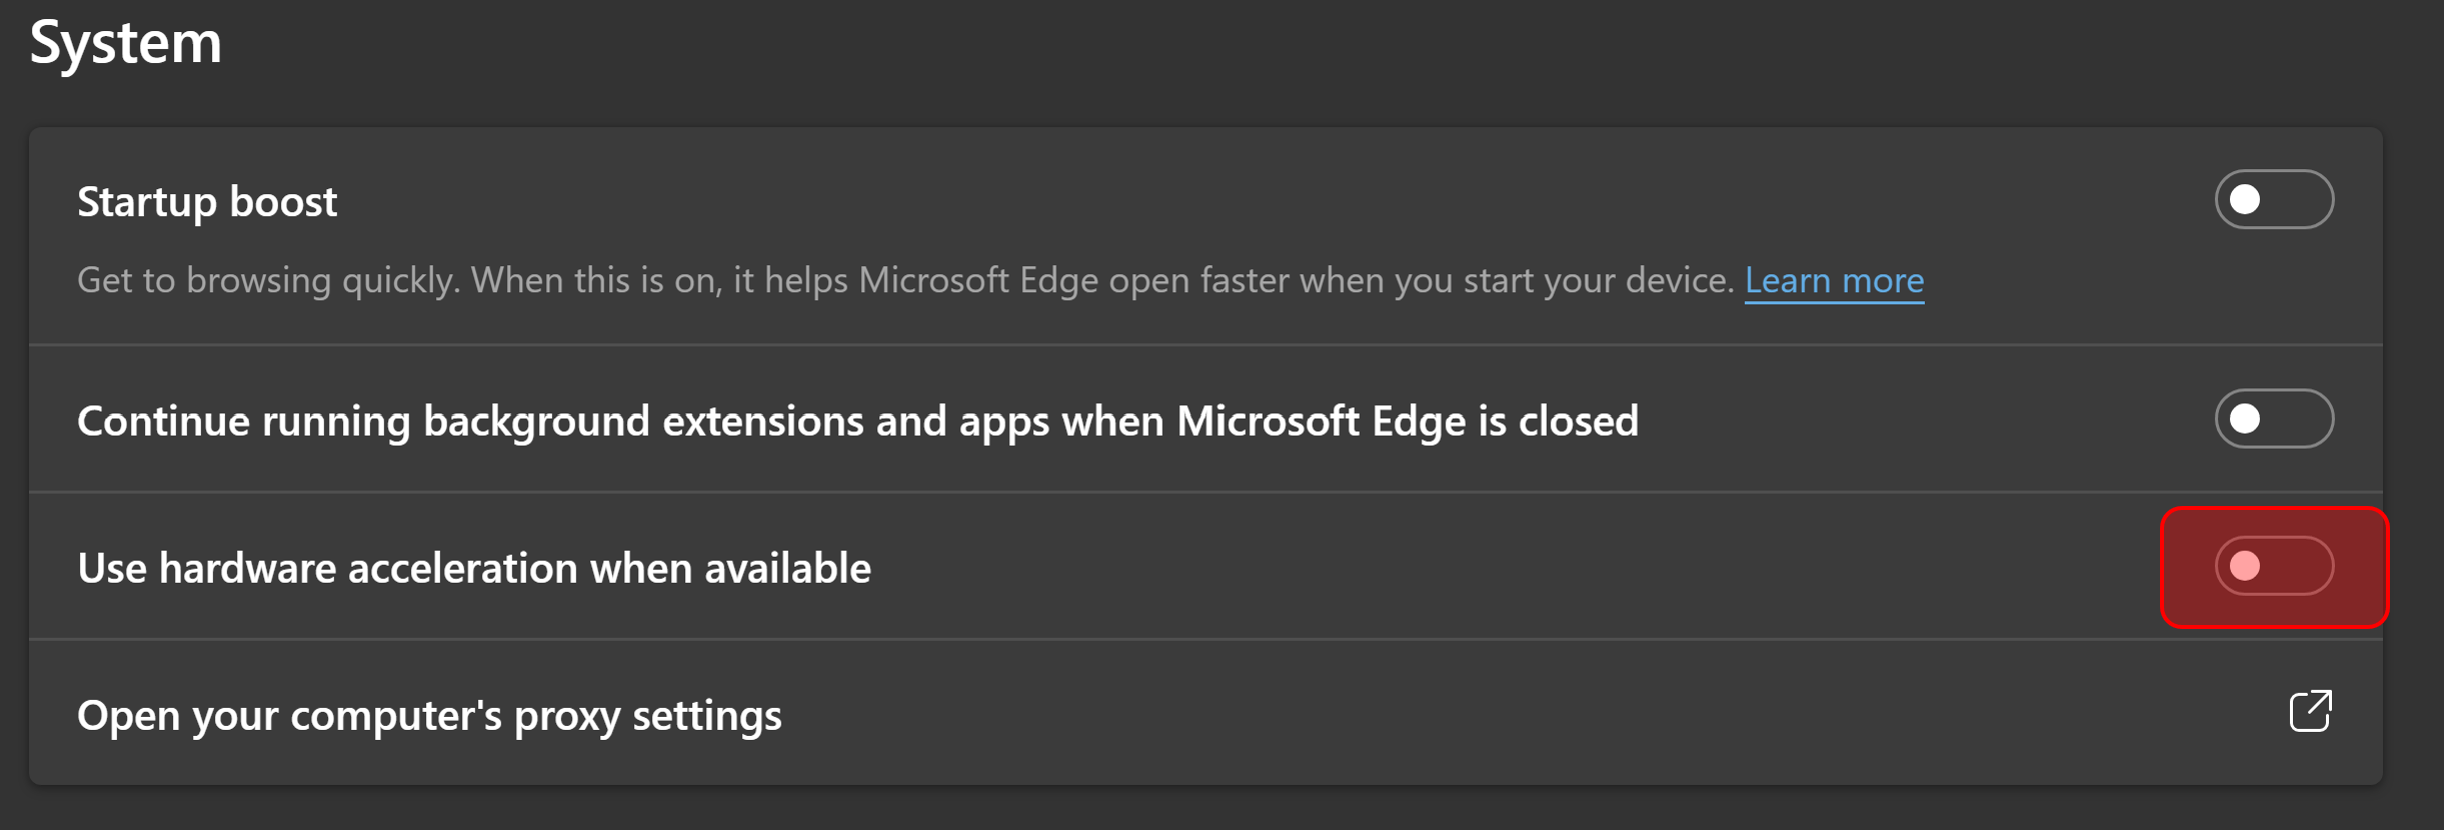
Task: Click the red highlighted box around the switch
Action: pos(2274,567)
